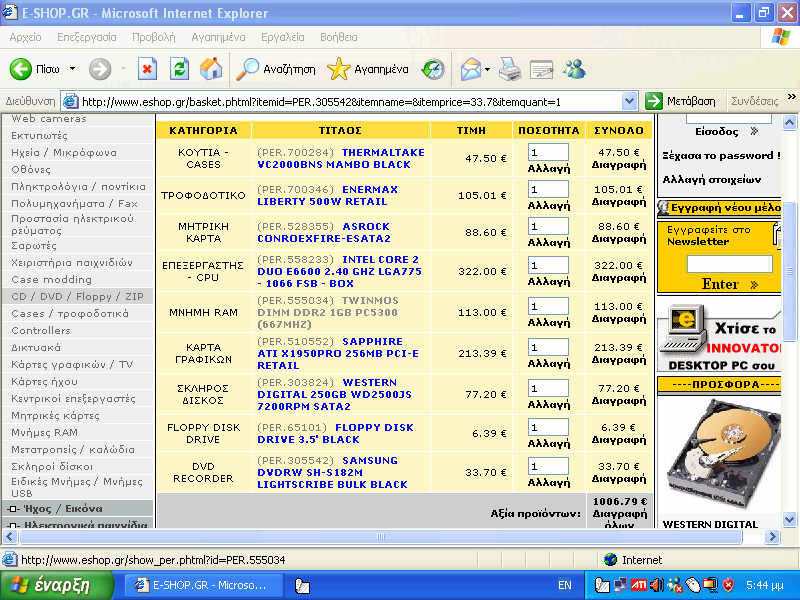Stop page loading with the red X icon
This screenshot has width=800, height=600.
(147, 69)
